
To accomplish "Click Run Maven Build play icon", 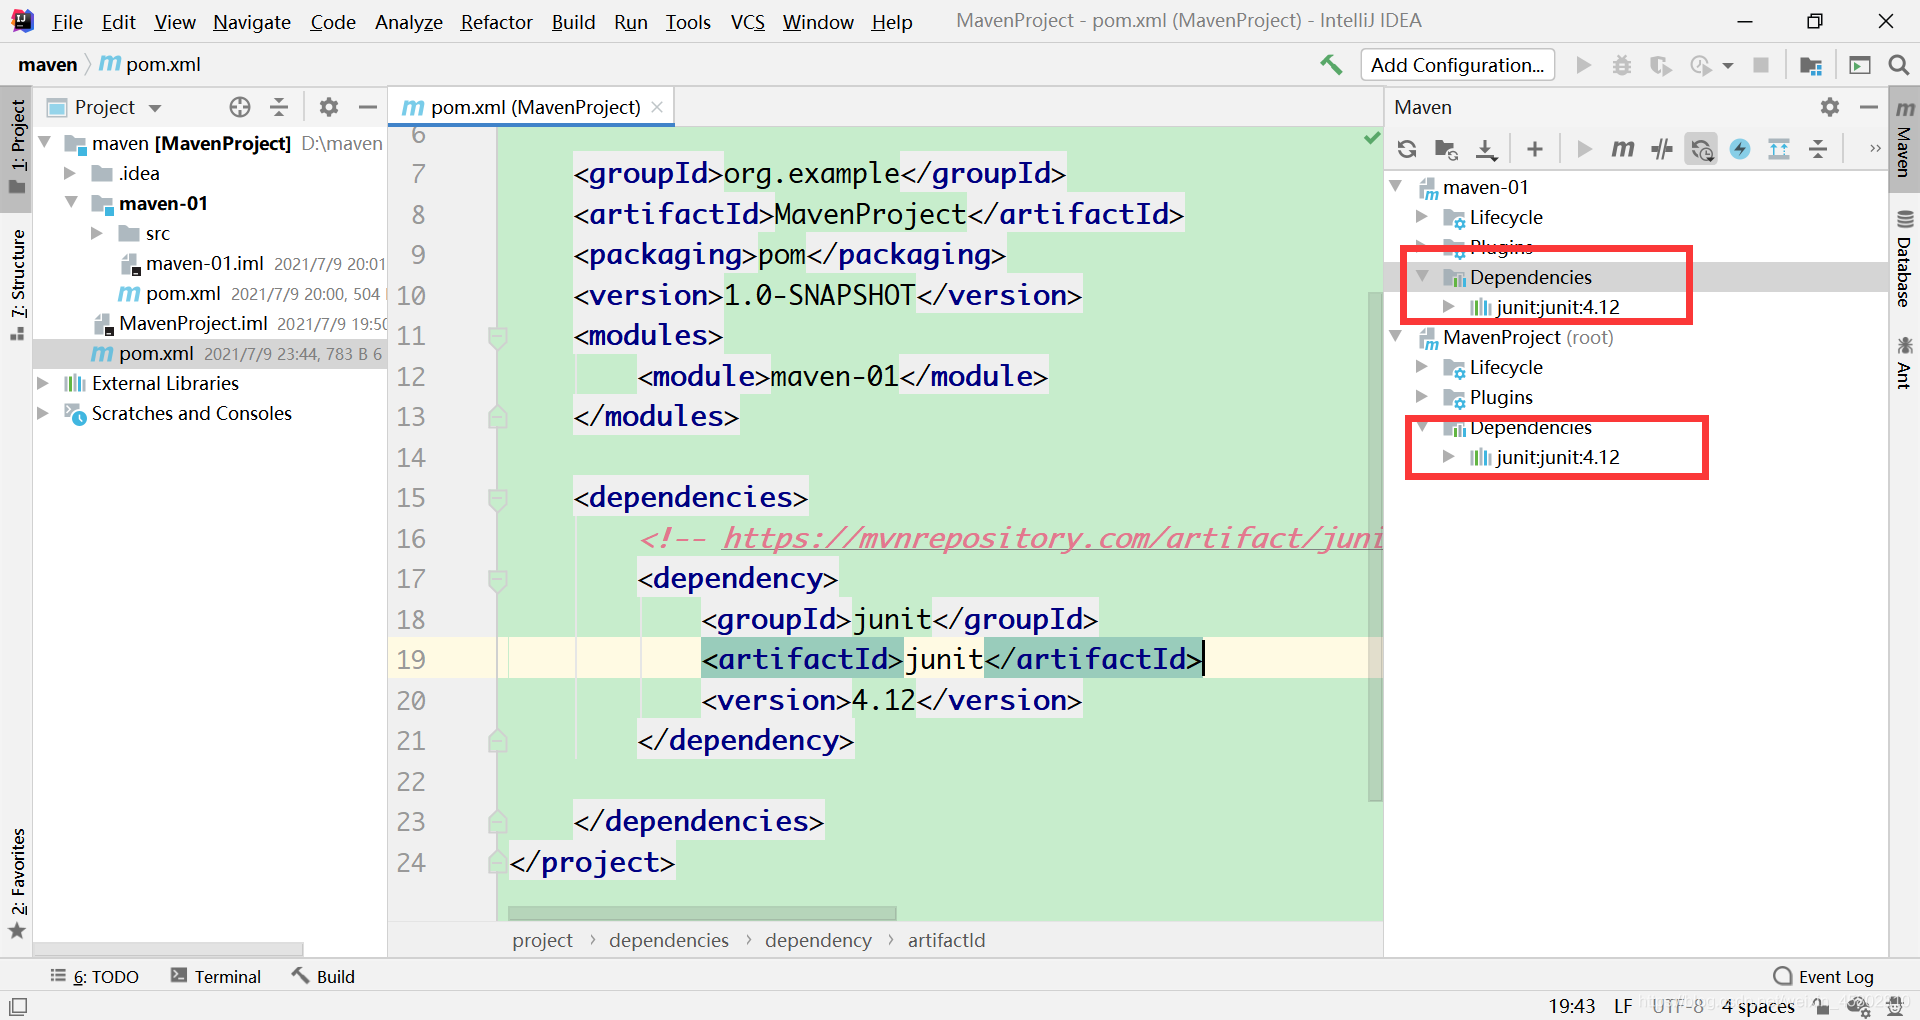I will (1584, 149).
